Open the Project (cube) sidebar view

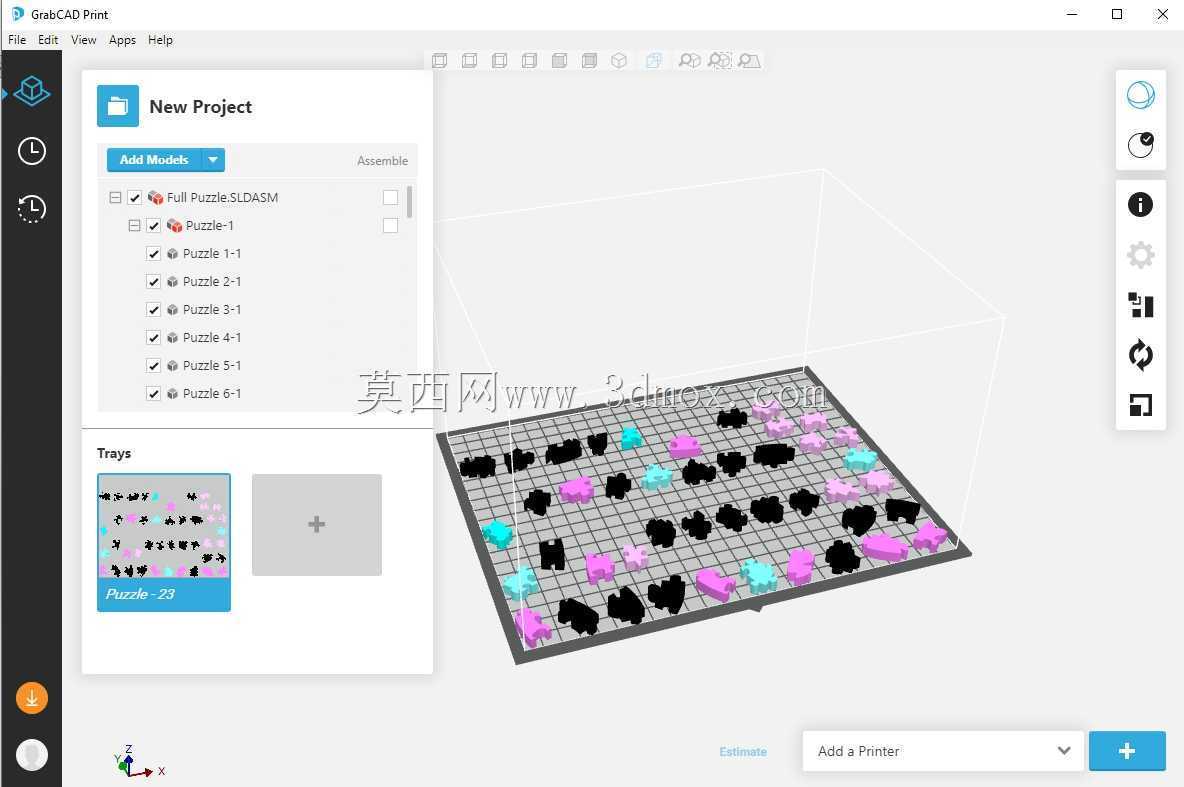[32, 92]
